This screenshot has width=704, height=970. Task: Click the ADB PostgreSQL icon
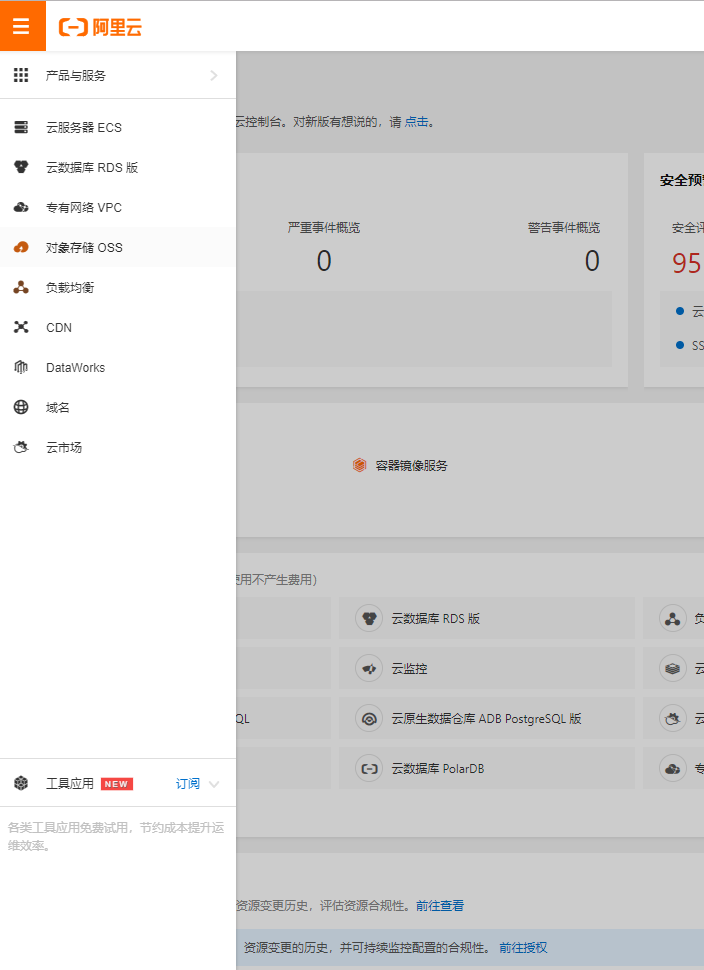[x=369, y=718]
